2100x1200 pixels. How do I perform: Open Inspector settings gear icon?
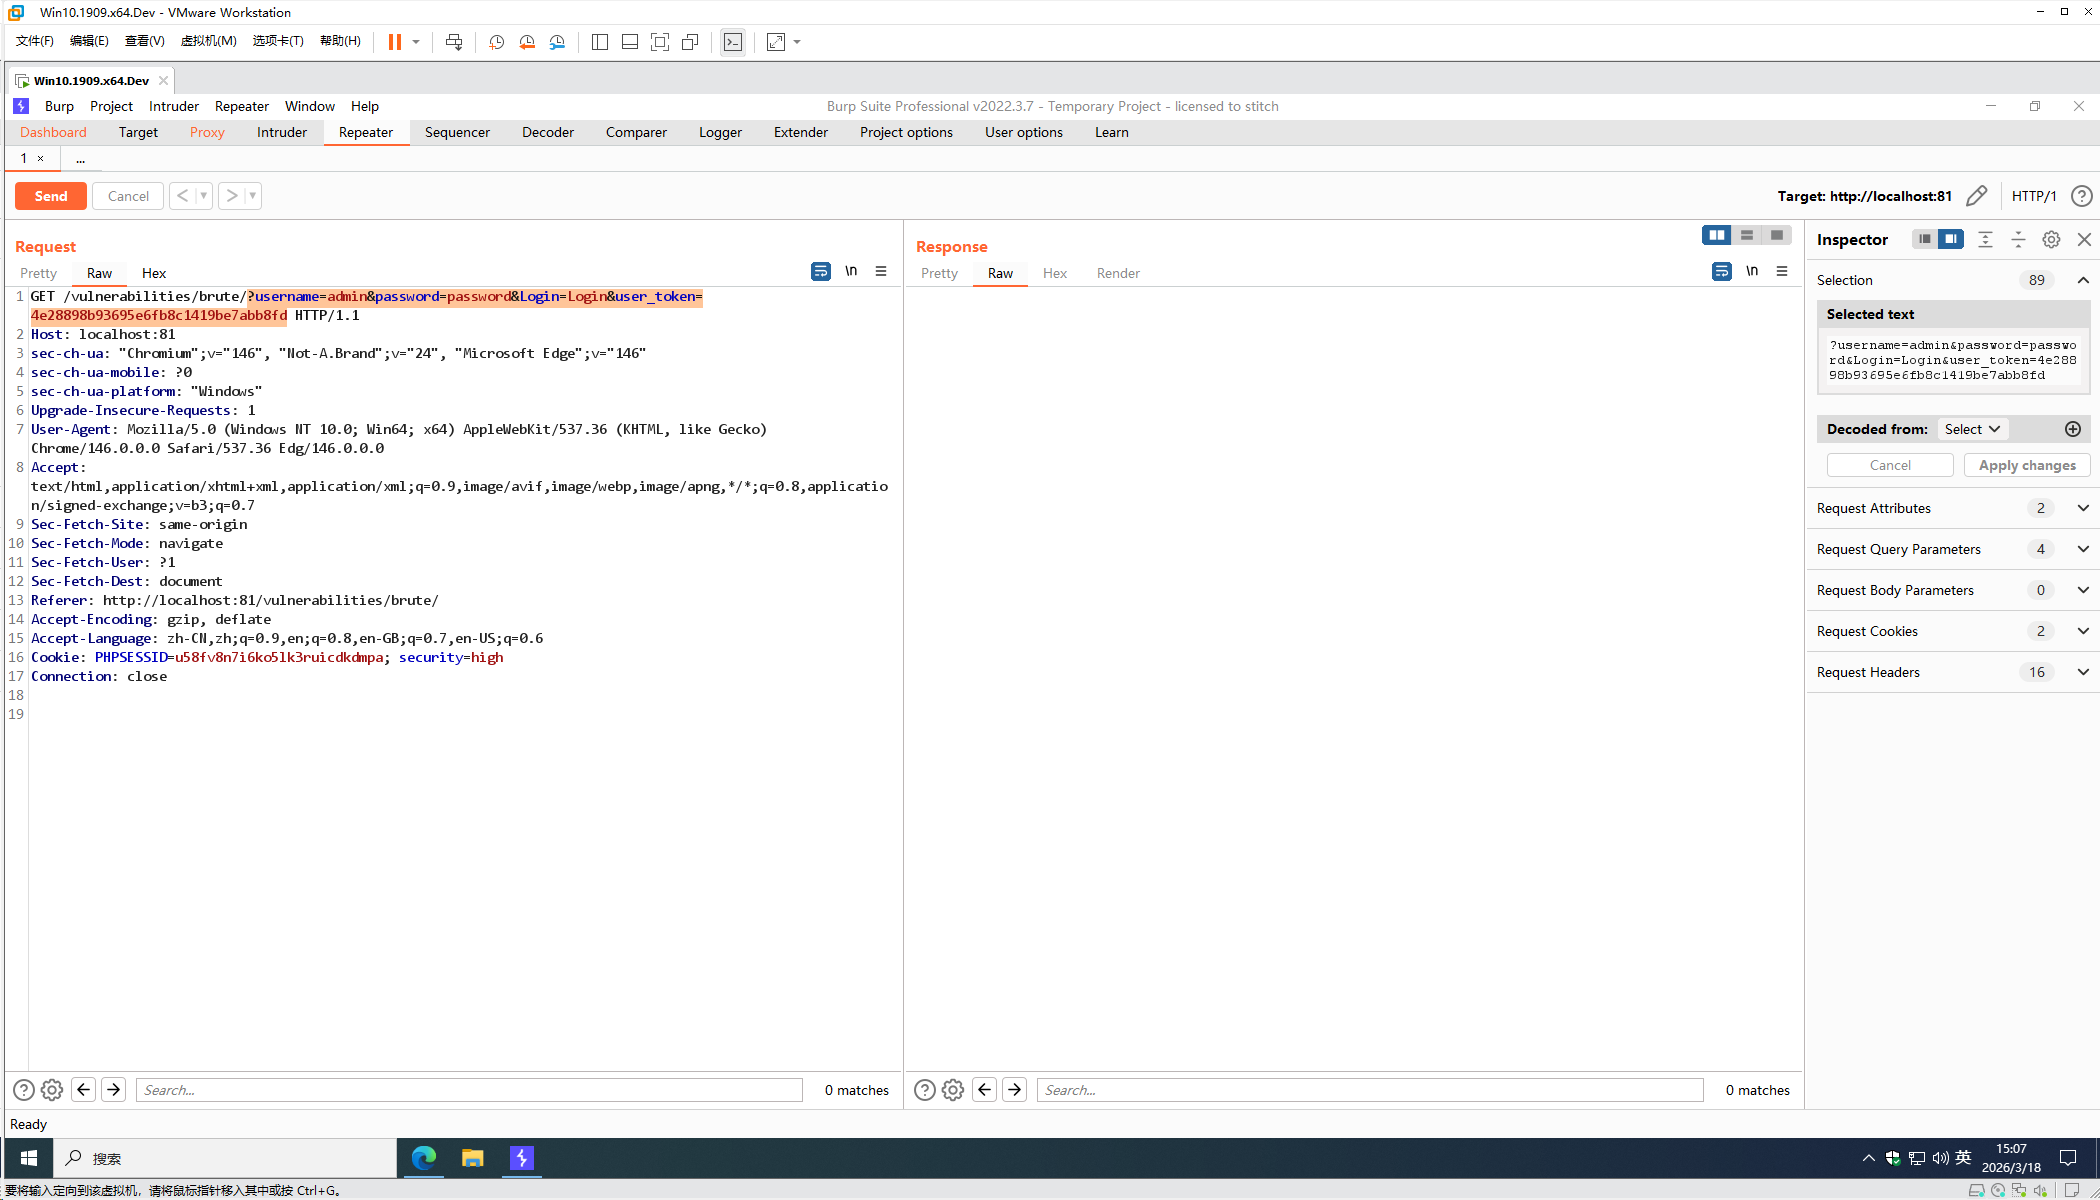pos(2051,240)
